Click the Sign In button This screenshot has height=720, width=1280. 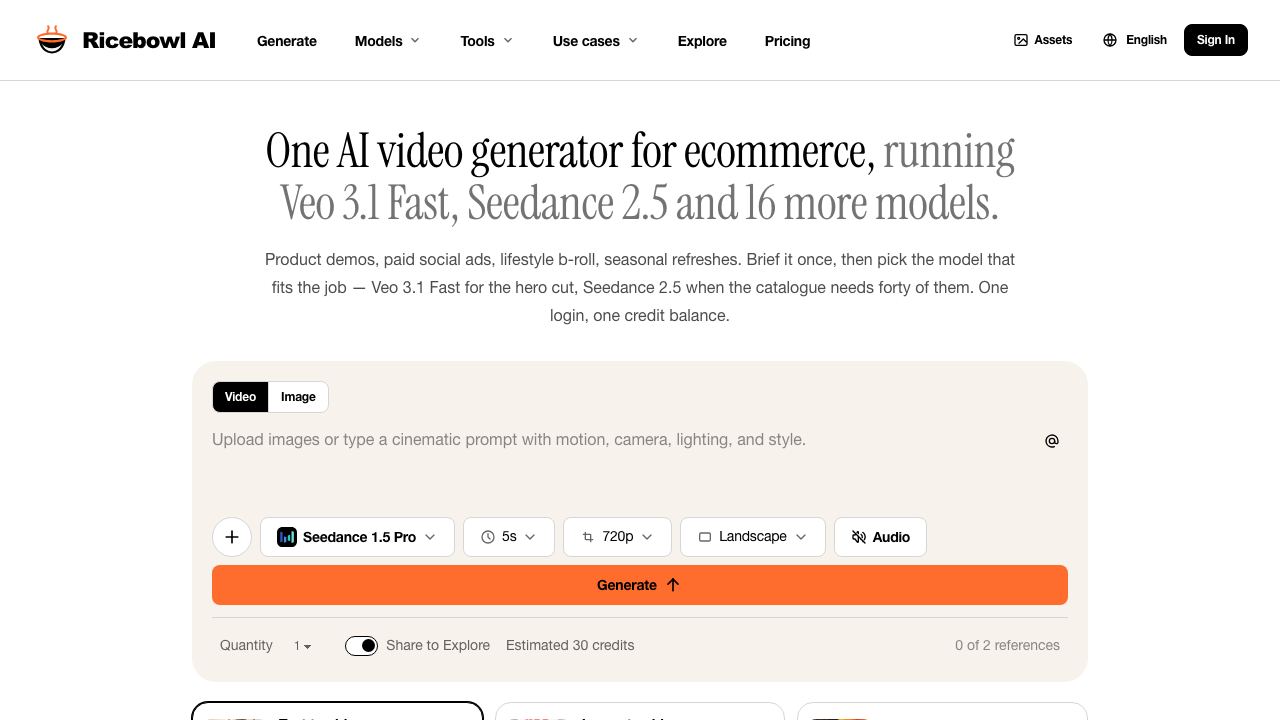coord(1216,40)
